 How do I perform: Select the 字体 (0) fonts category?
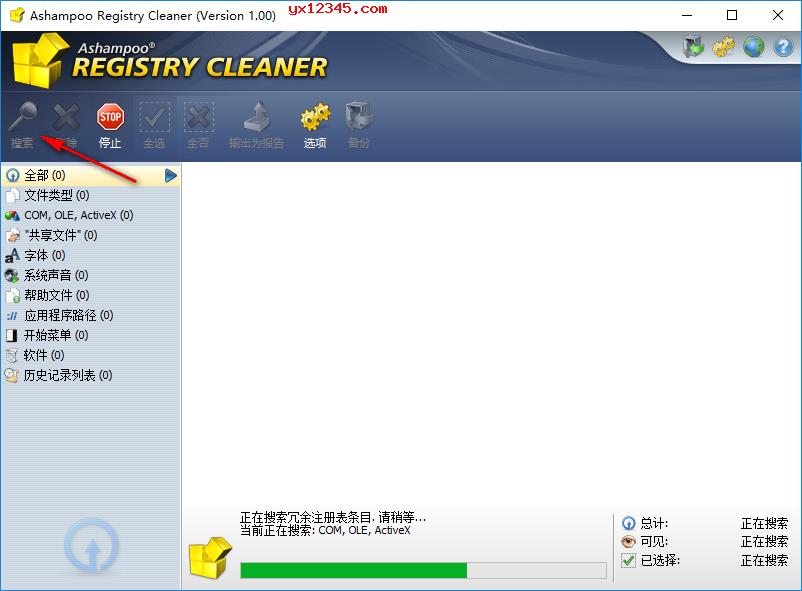point(90,255)
